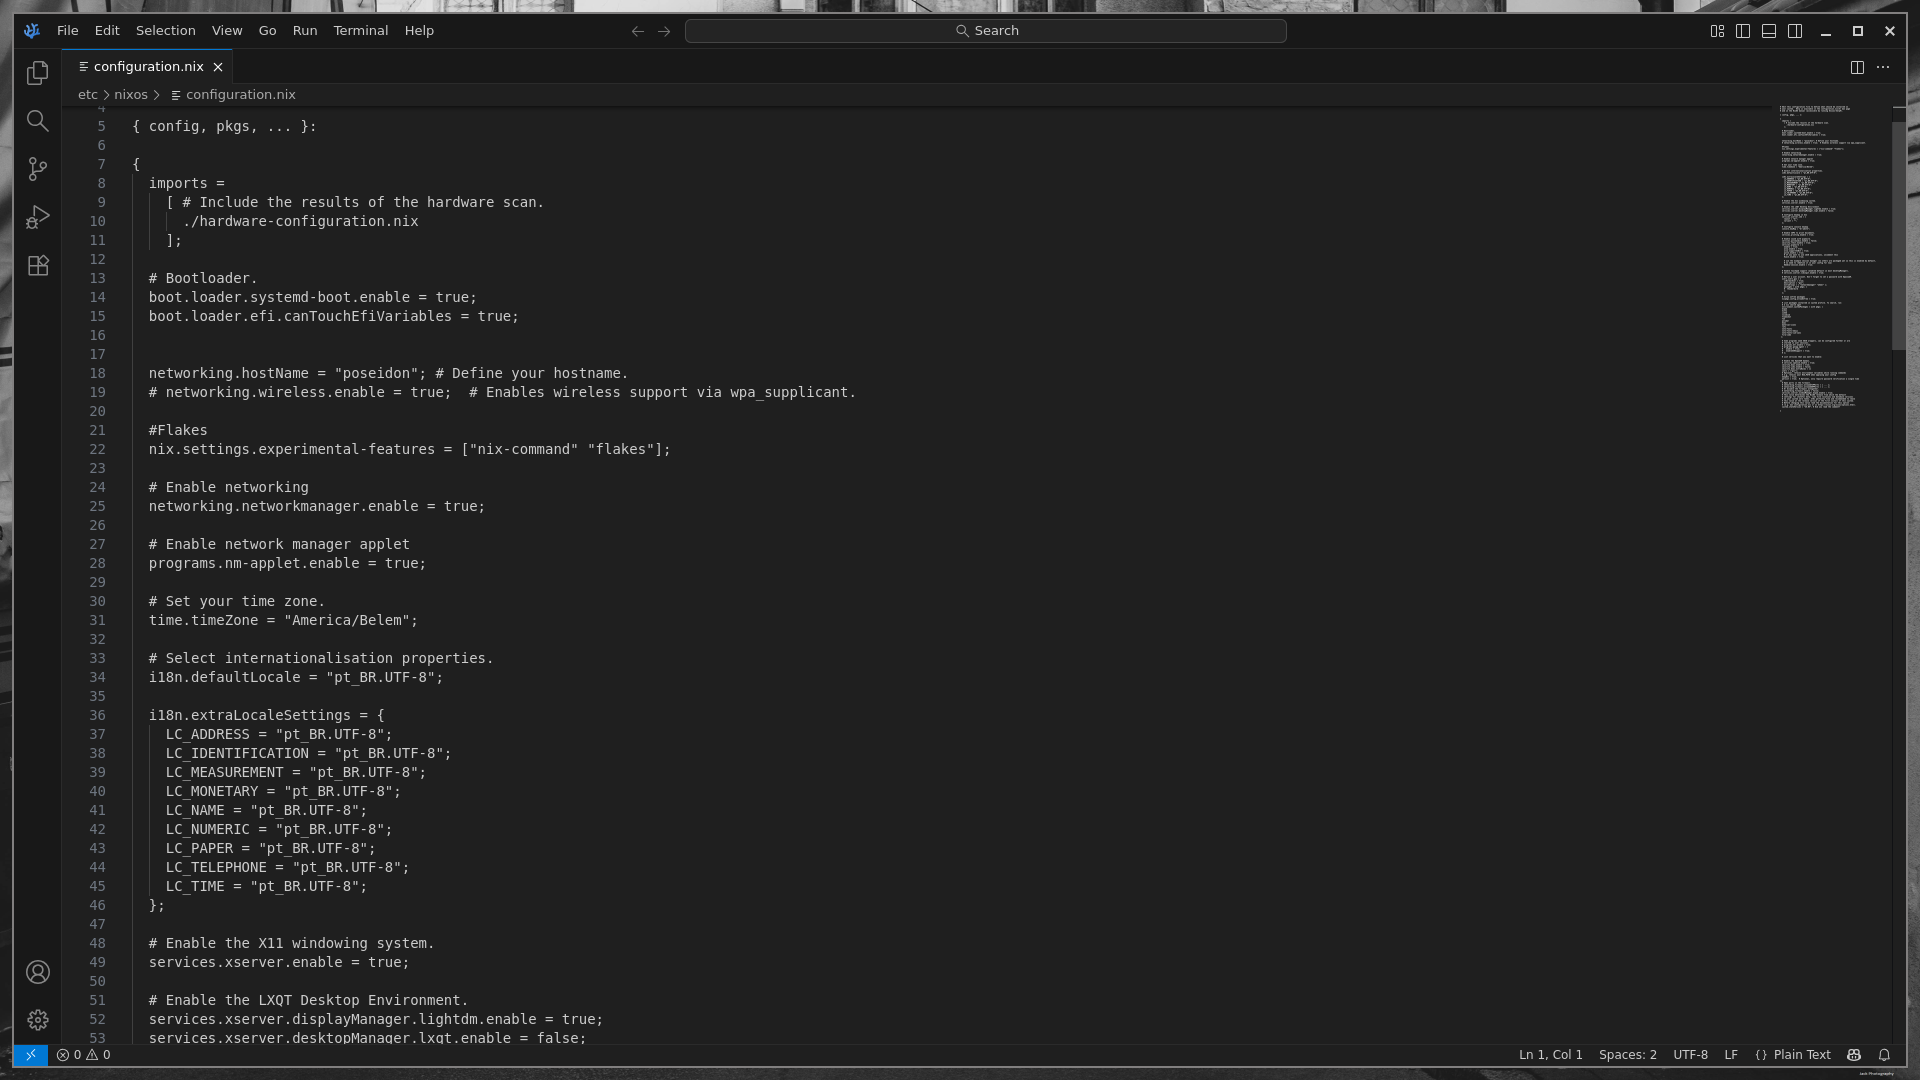1920x1080 pixels.
Task: Click the notifications bell in status bar
Action: [1884, 1055]
